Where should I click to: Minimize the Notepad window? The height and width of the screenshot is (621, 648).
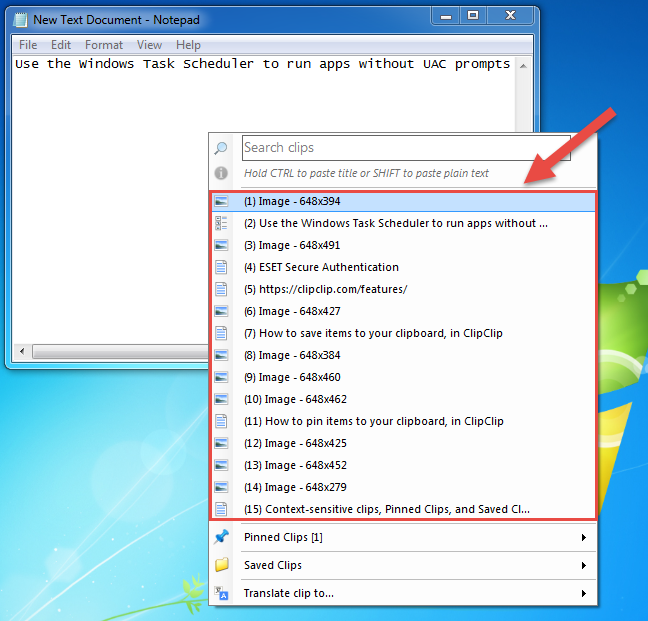[446, 16]
